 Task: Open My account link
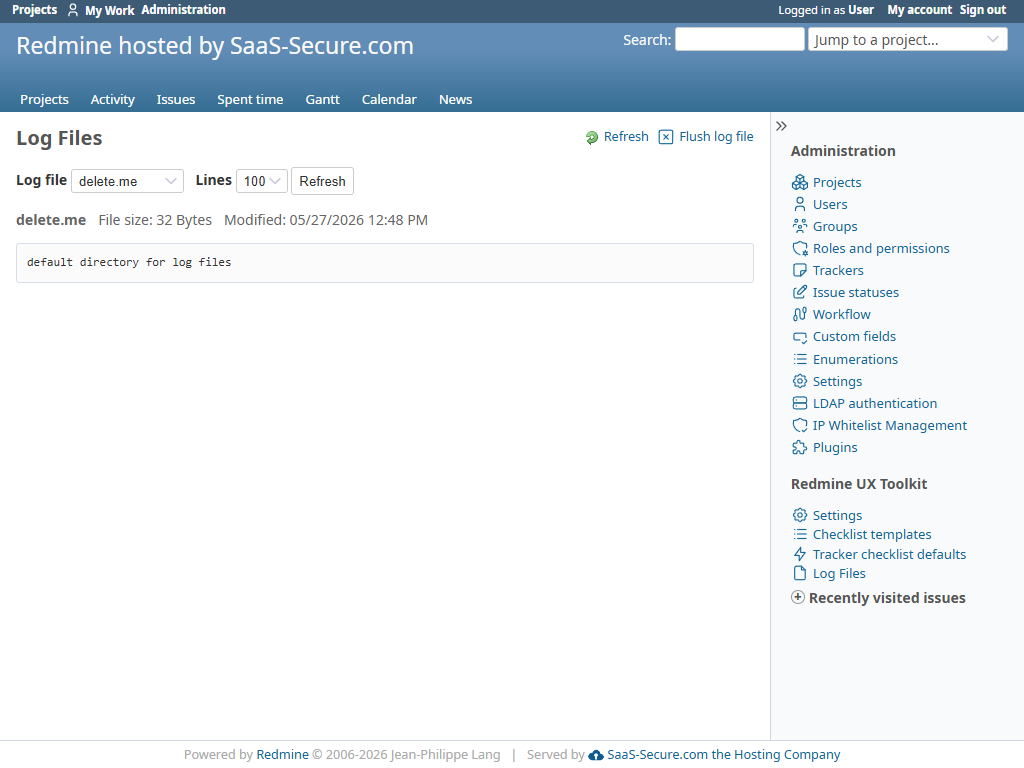(920, 10)
